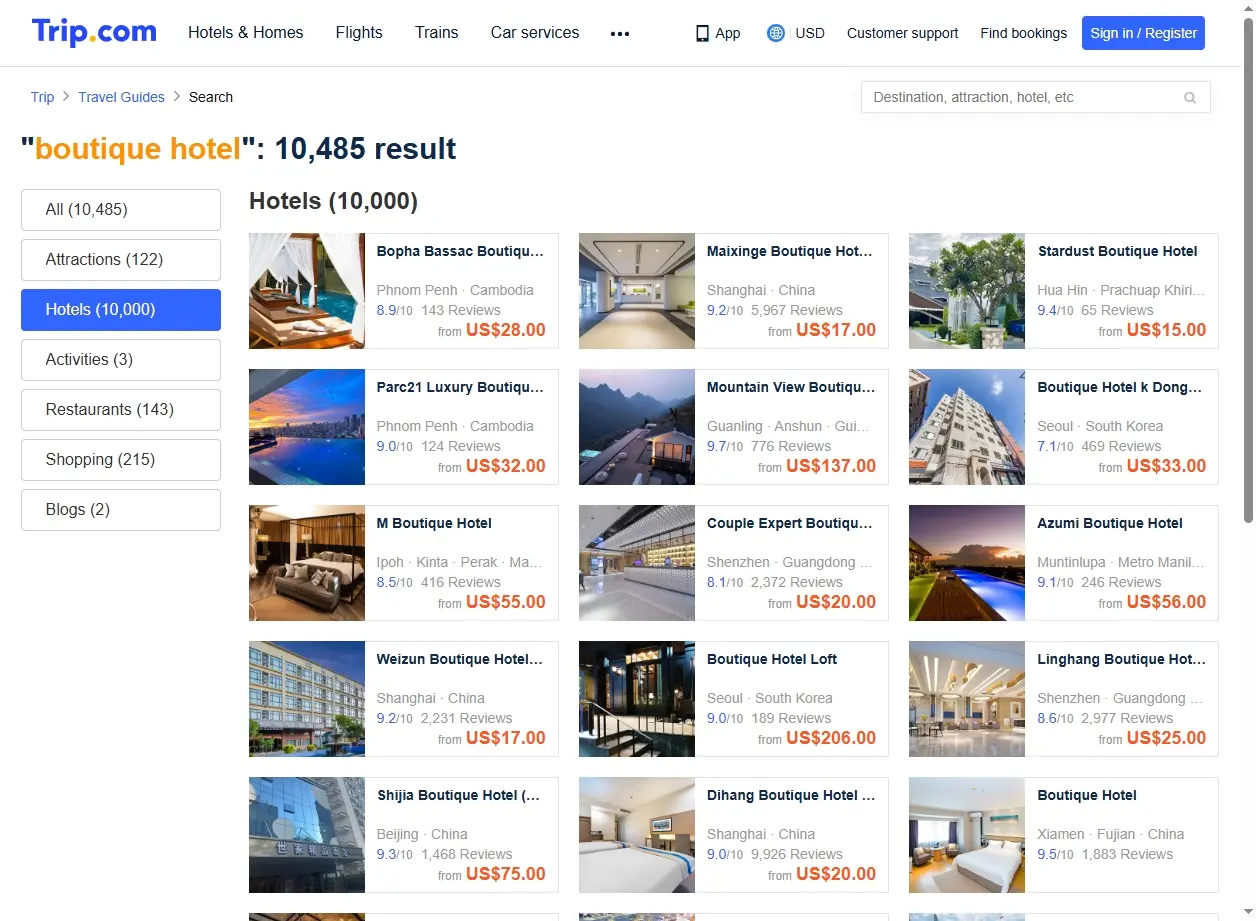
Task: Click Maixinge Boutique Hotel title
Action: pos(790,252)
